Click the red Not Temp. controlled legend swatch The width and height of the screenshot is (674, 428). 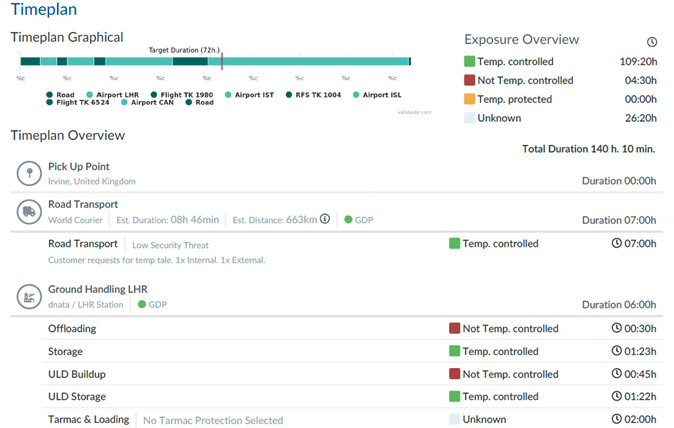[x=470, y=80]
